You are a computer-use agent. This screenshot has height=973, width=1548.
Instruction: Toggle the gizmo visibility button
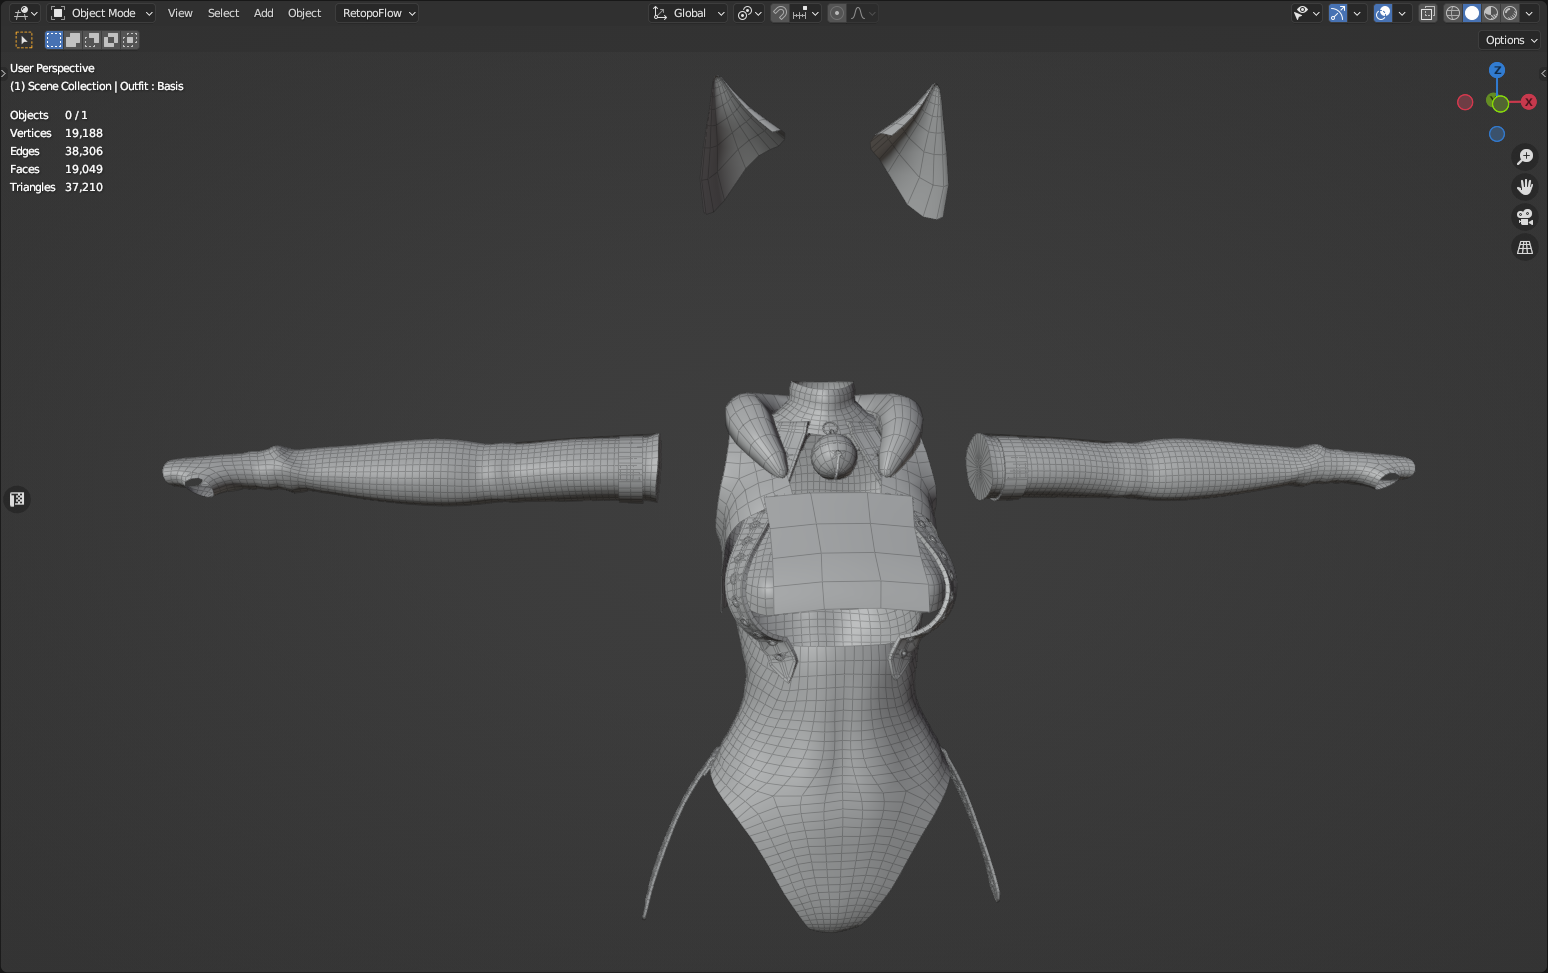point(1338,13)
